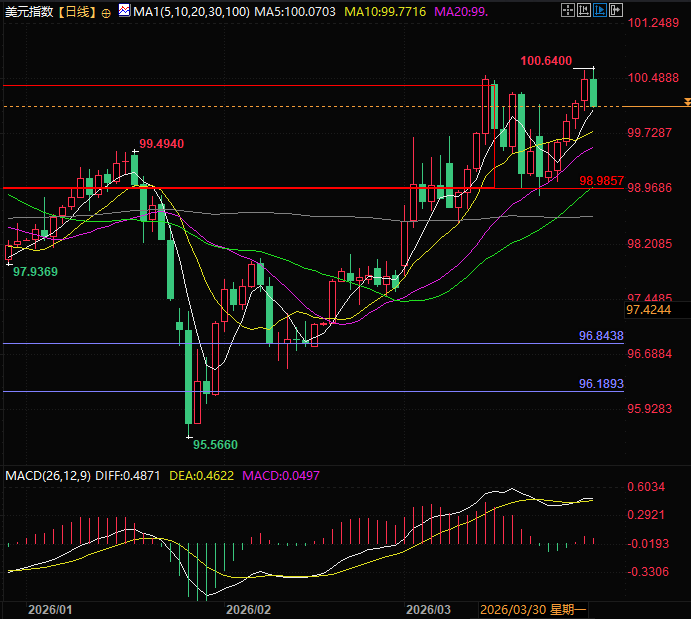Click the 100.4888 axis value
The image size is (691, 619).
pos(653,78)
